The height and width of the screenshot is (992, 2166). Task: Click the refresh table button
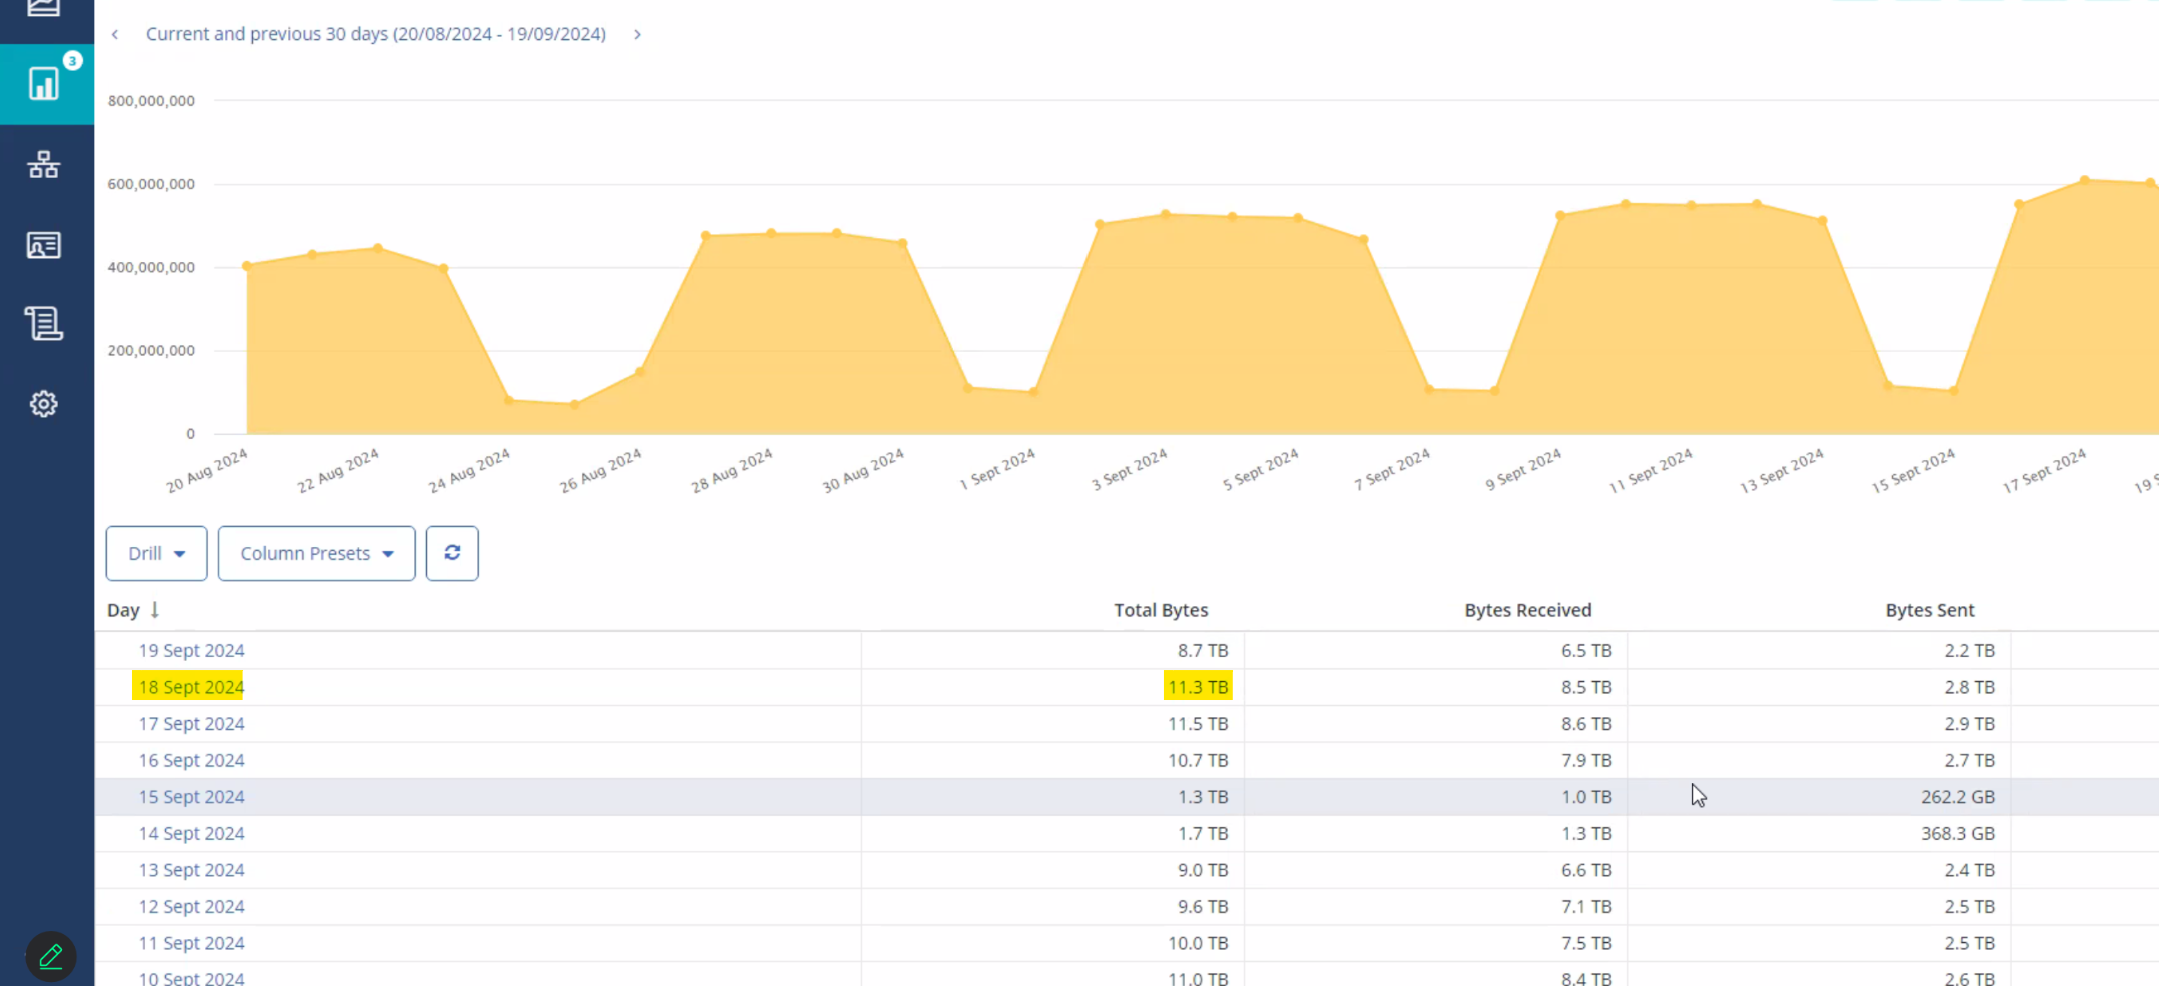tap(453, 555)
